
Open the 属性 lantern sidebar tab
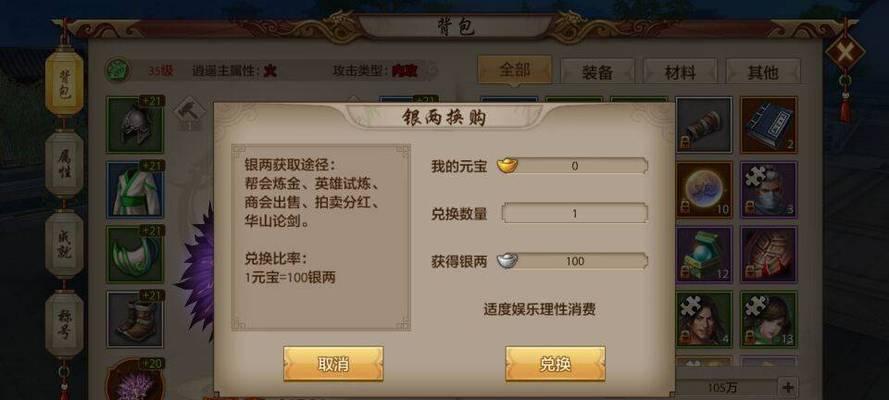pyautogui.click(x=64, y=164)
